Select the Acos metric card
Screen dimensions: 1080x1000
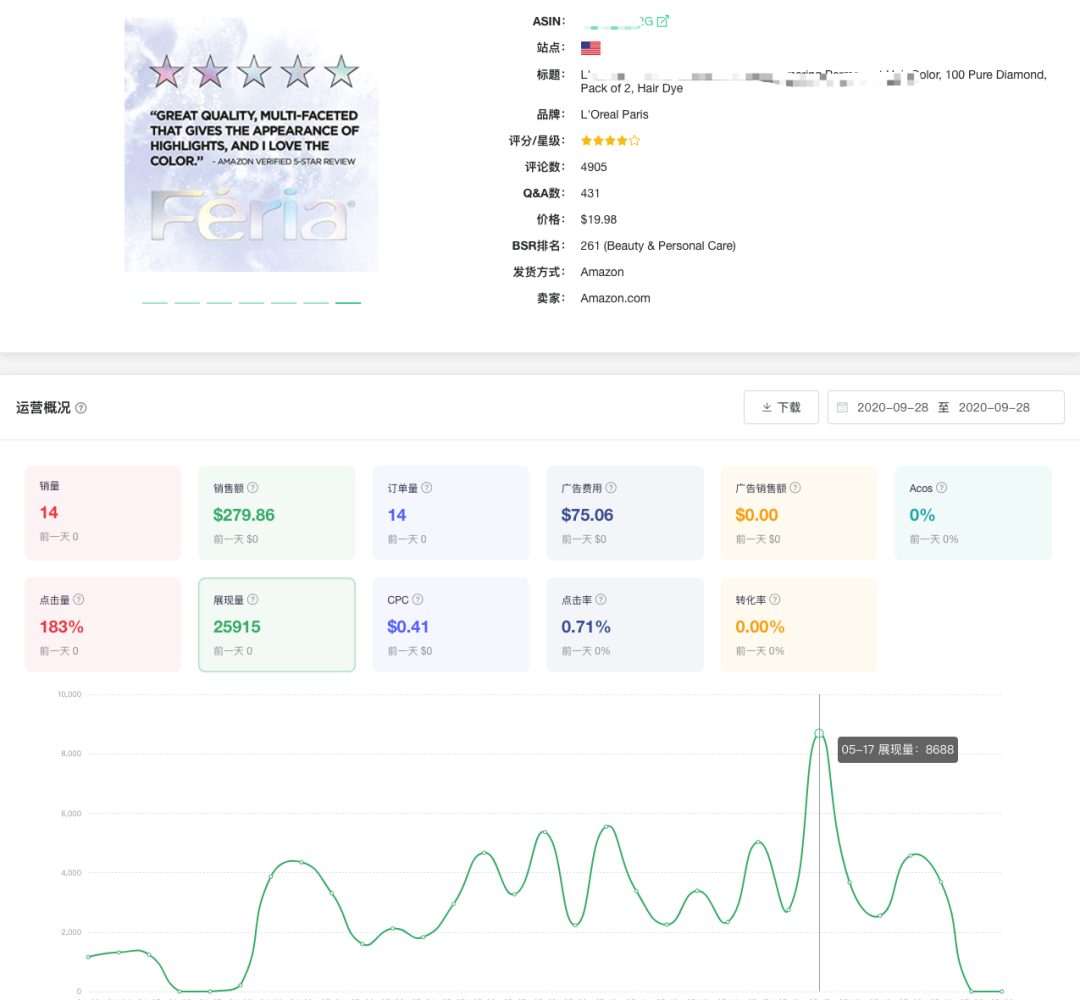(973, 513)
